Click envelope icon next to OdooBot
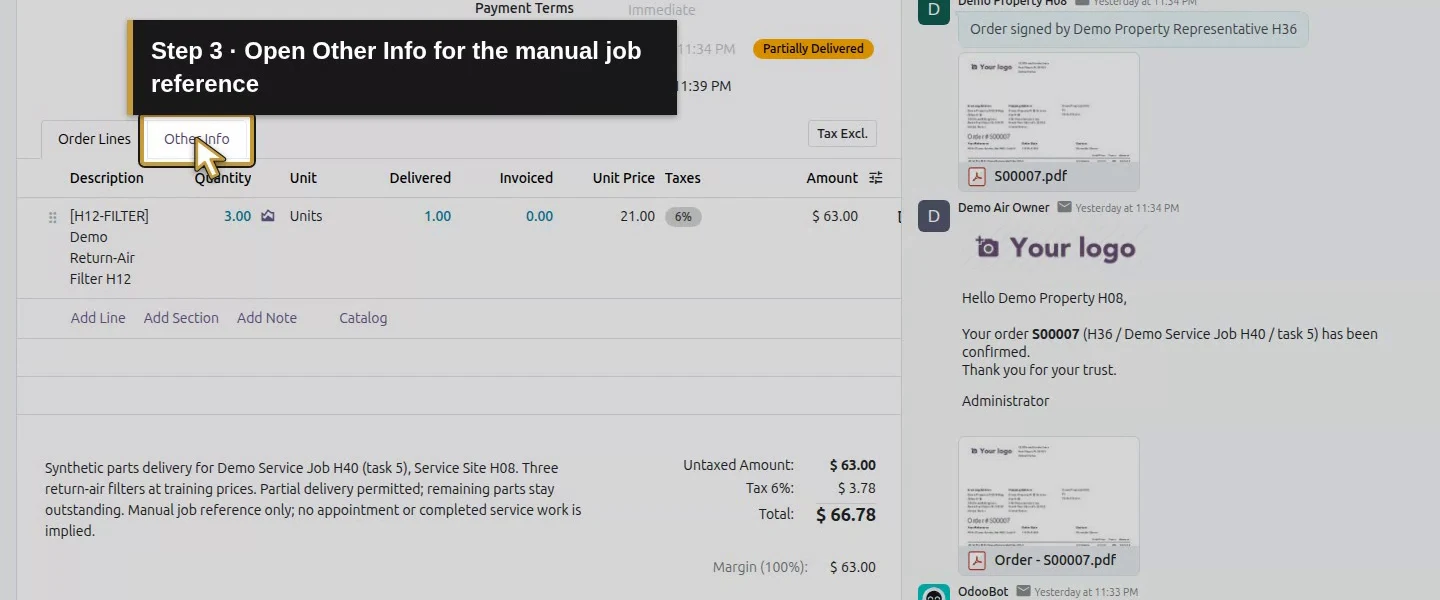The width and height of the screenshot is (1440, 600). tap(1023, 592)
